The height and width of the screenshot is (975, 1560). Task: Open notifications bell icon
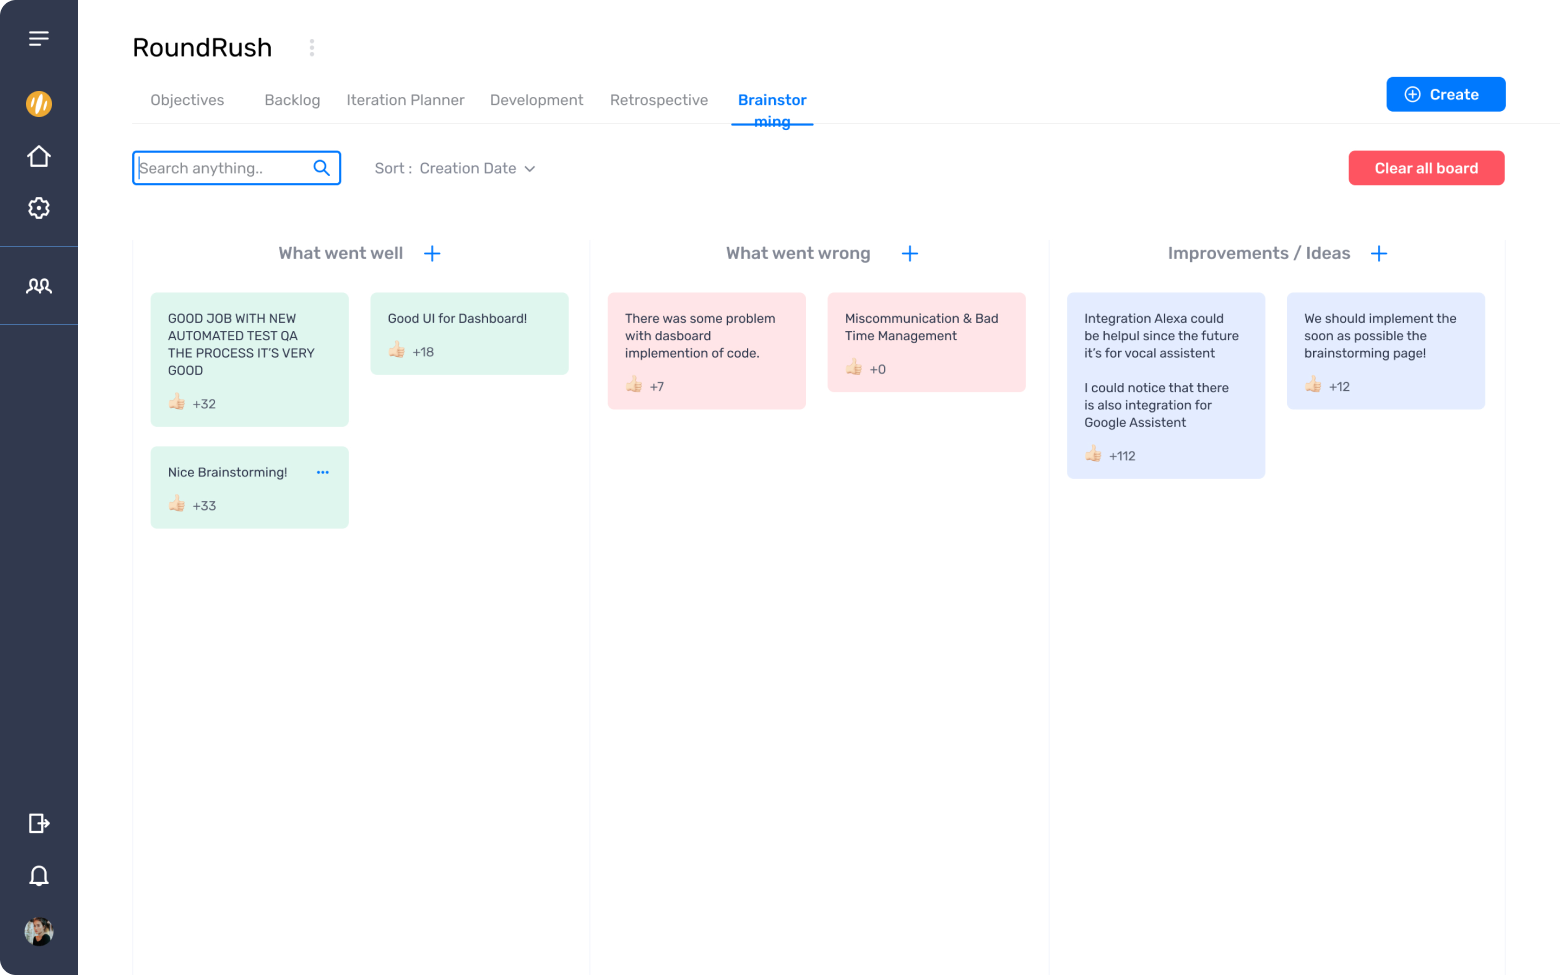pyautogui.click(x=39, y=876)
